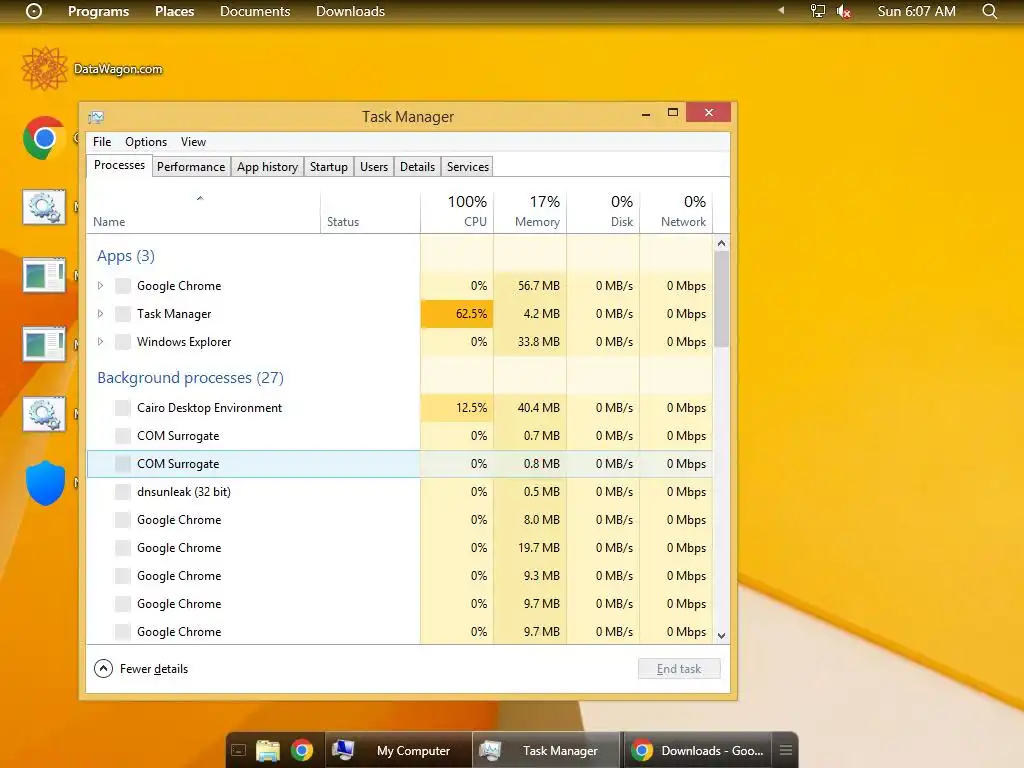Sort by the CPU column header
This screenshot has height=768, width=1024.
click(457, 211)
